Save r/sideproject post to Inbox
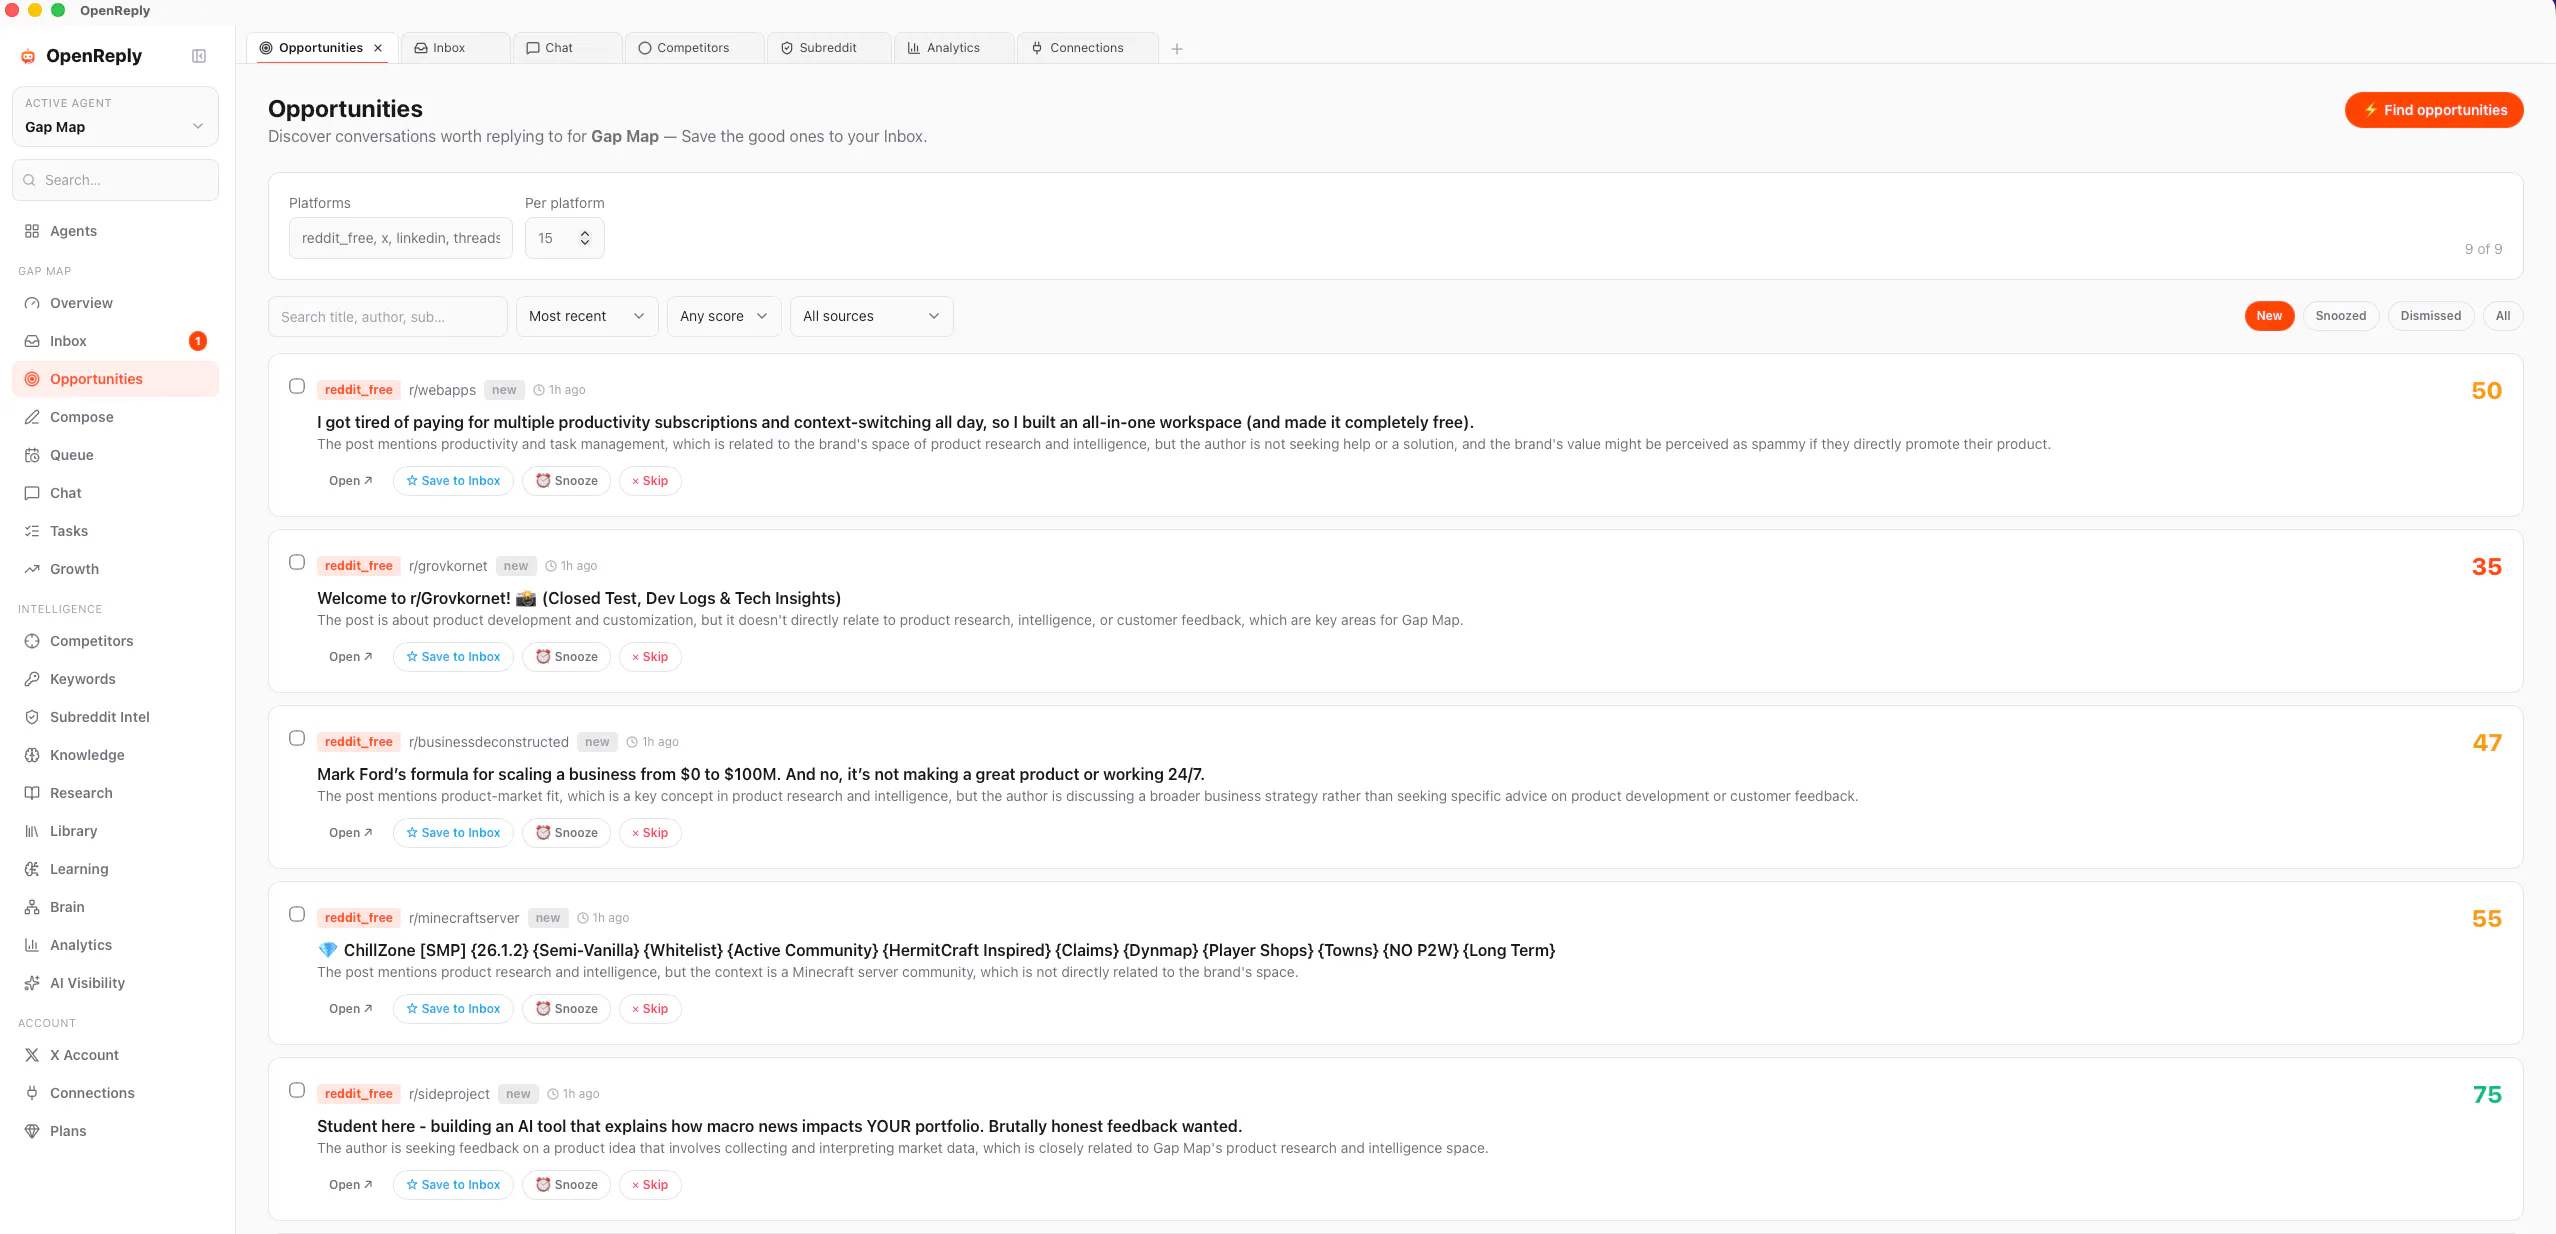 point(453,1185)
